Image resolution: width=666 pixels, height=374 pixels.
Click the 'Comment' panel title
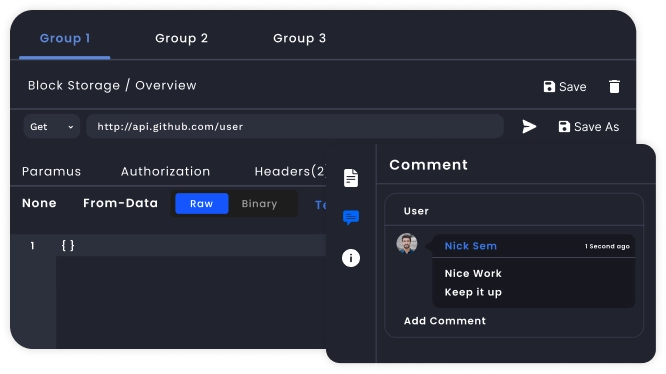point(429,165)
